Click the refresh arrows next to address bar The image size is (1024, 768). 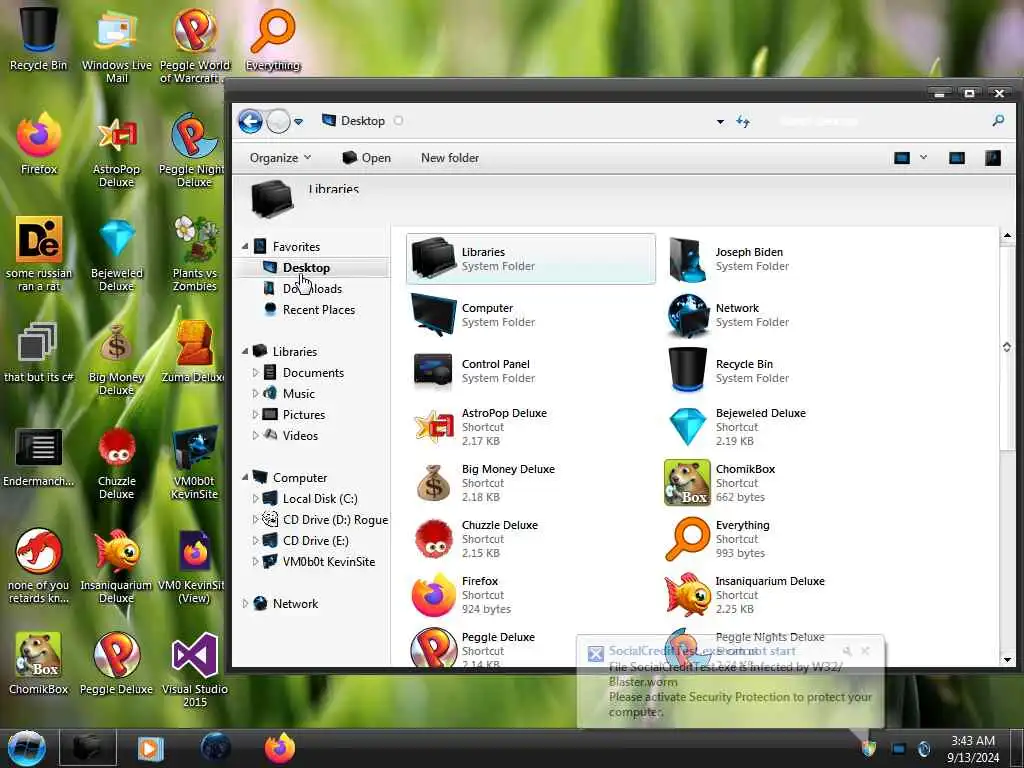click(743, 121)
